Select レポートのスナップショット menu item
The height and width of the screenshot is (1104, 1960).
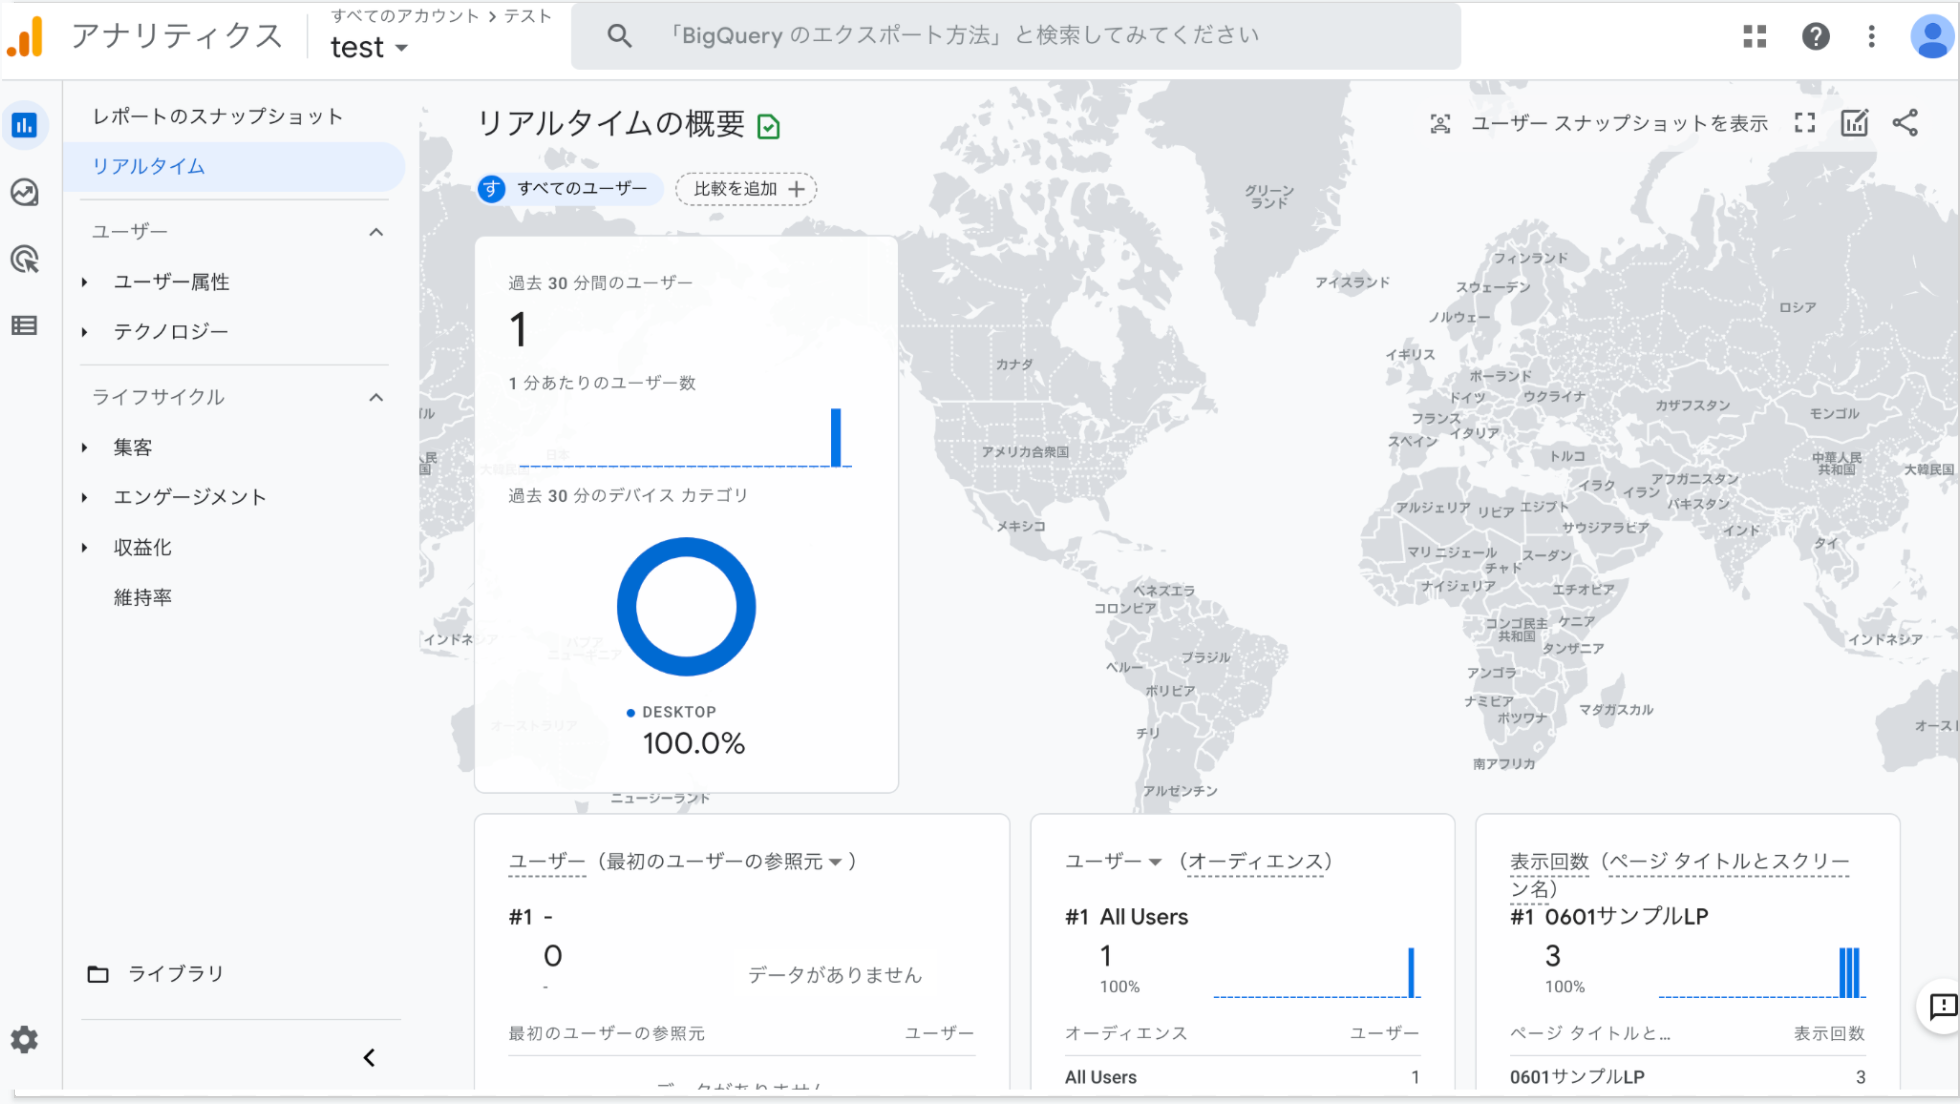(217, 116)
